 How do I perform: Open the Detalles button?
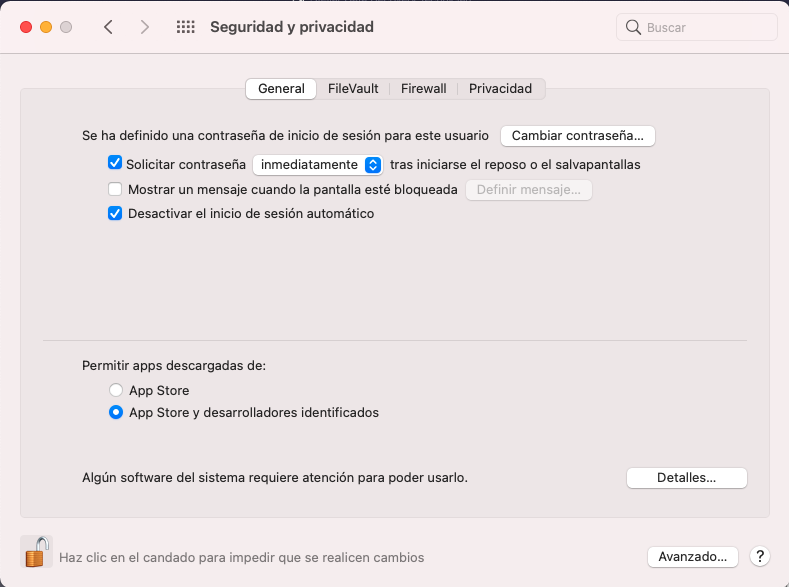[686, 478]
